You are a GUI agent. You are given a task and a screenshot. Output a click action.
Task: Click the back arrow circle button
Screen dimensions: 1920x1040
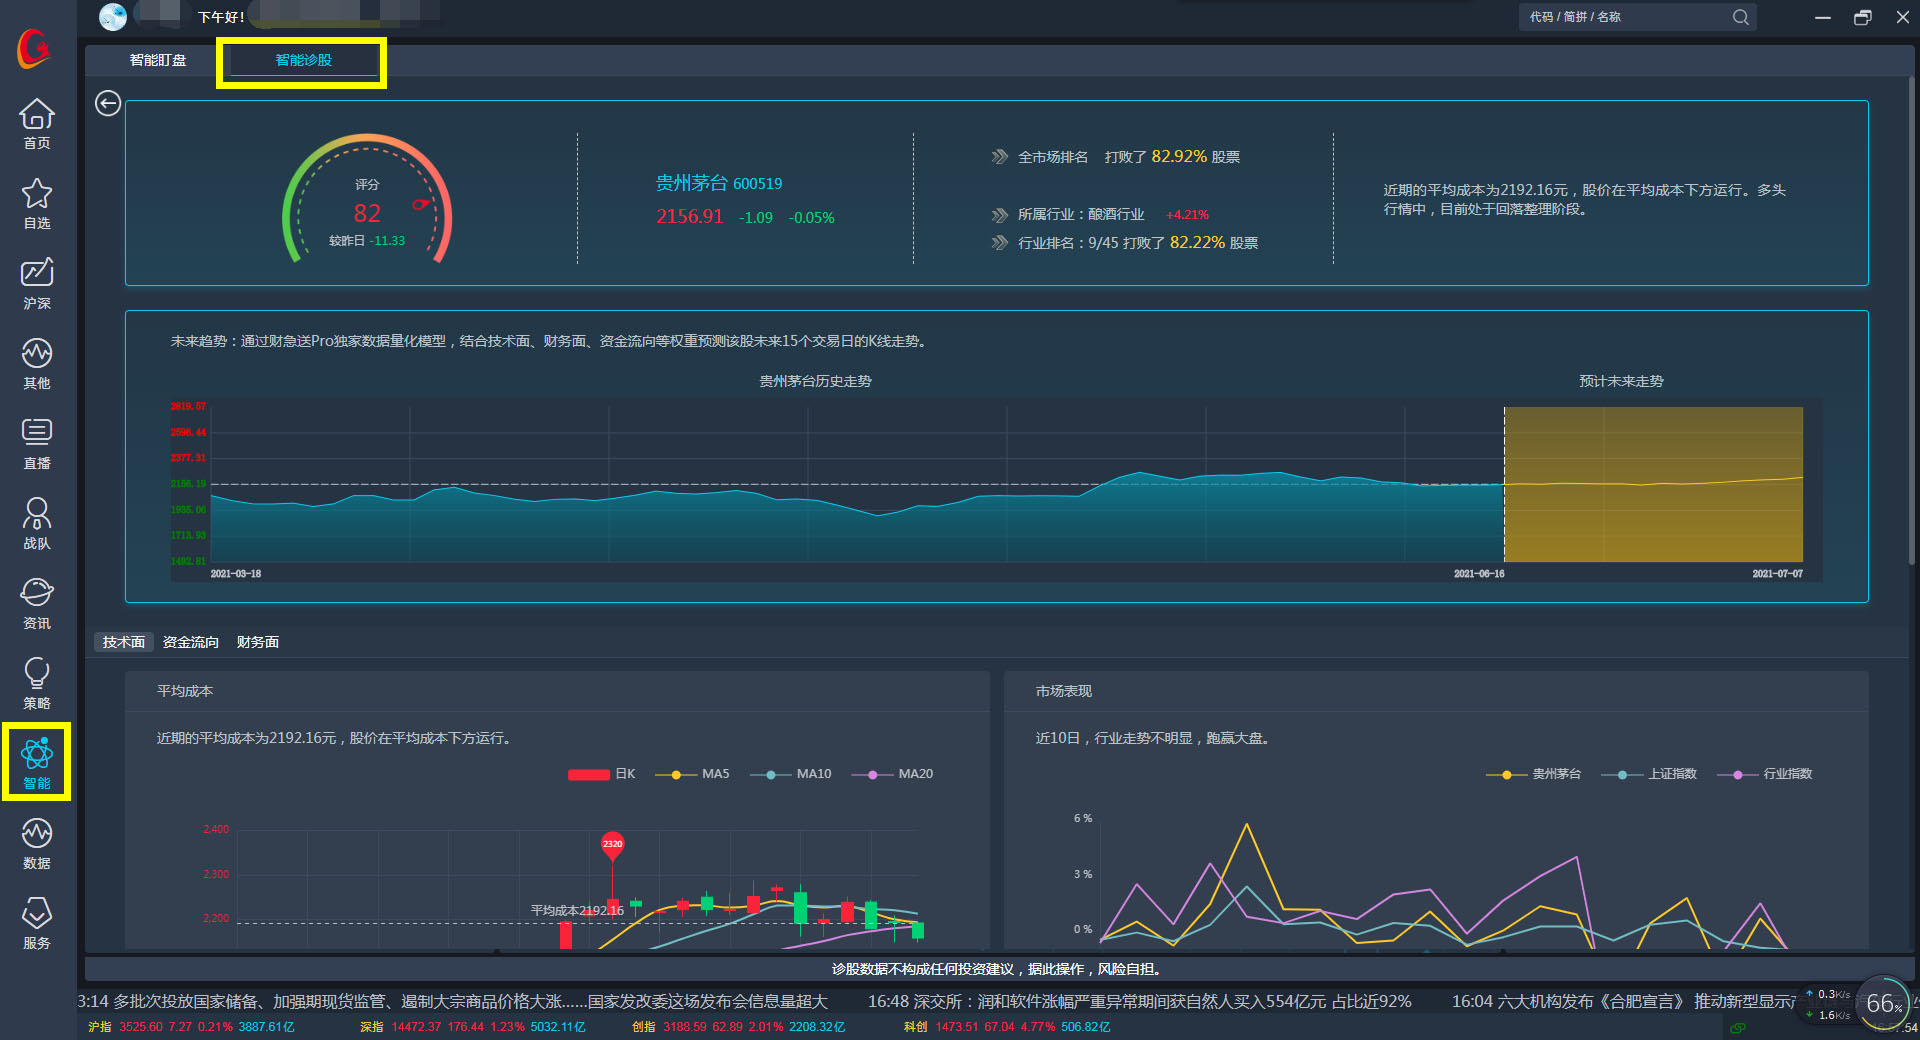click(x=108, y=103)
